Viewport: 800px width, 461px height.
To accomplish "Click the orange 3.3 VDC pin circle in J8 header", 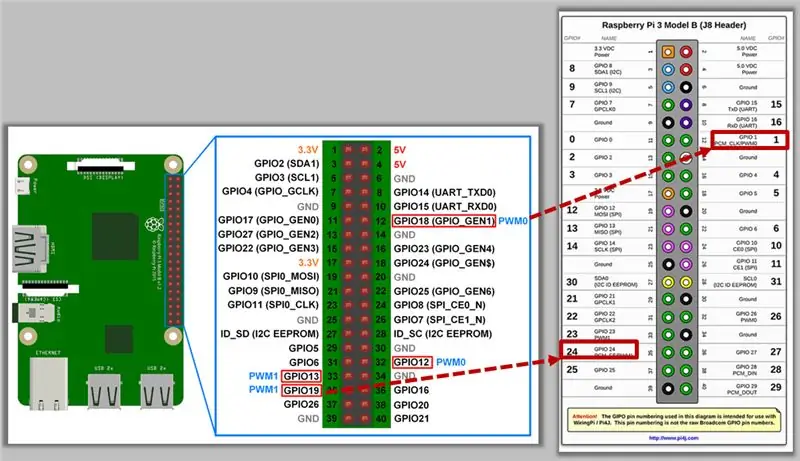I will (x=668, y=52).
